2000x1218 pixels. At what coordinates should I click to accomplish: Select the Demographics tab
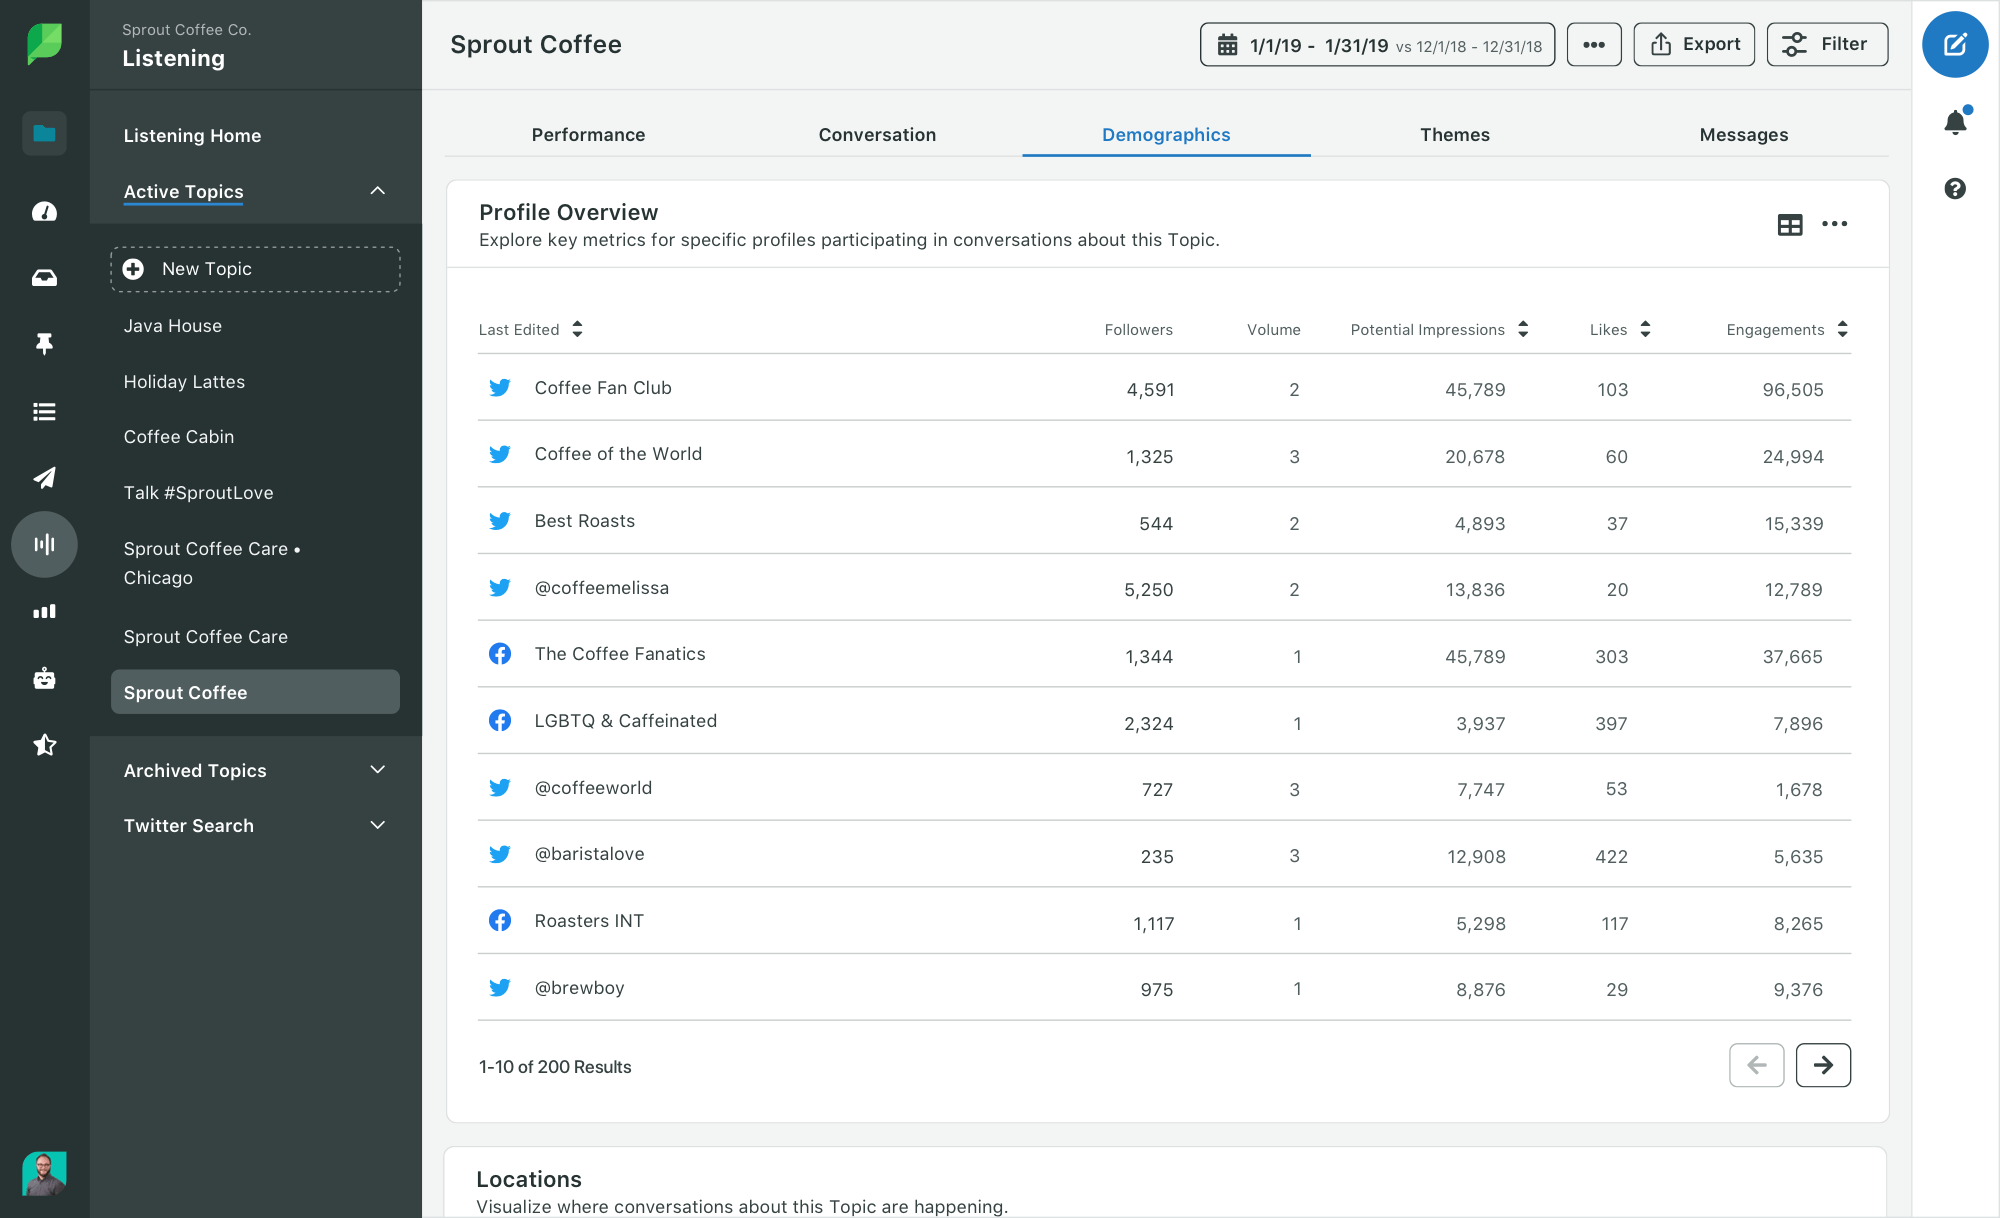click(1166, 135)
